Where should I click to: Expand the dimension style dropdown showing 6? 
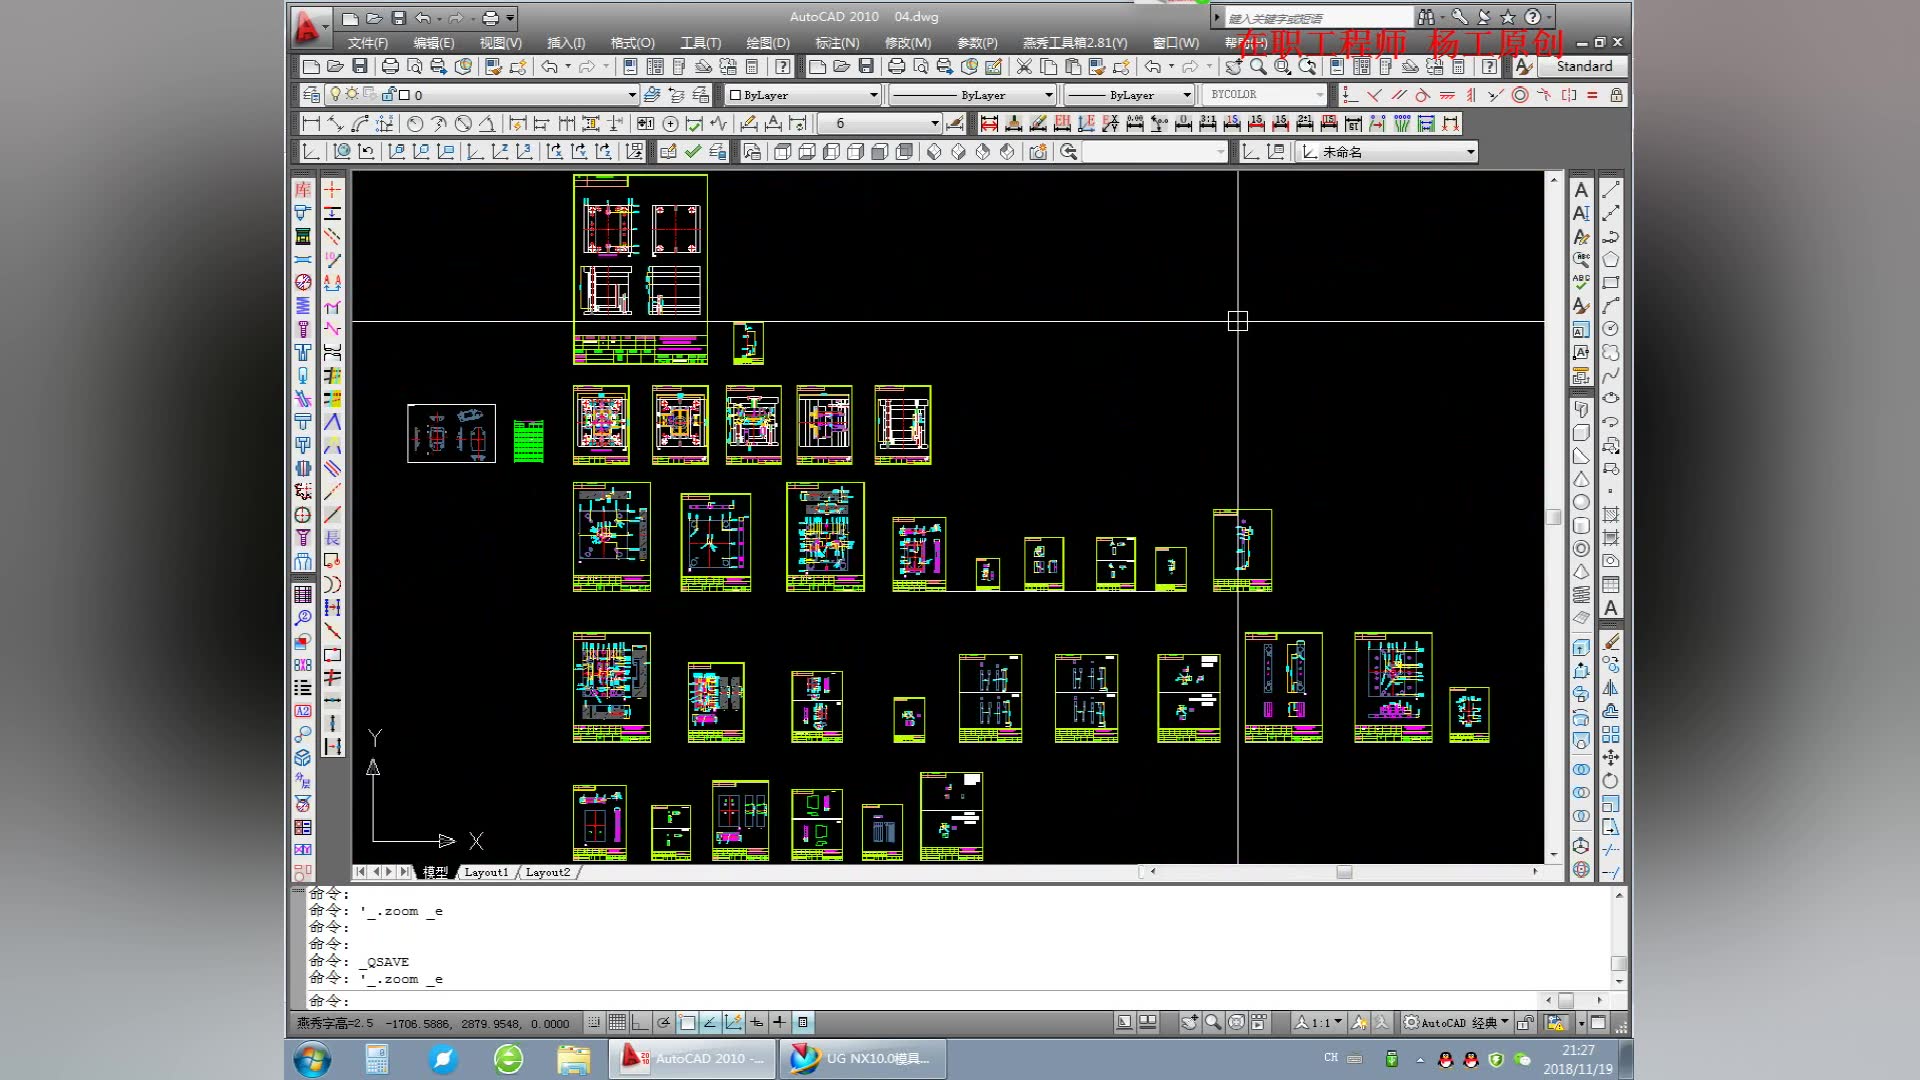coord(934,123)
